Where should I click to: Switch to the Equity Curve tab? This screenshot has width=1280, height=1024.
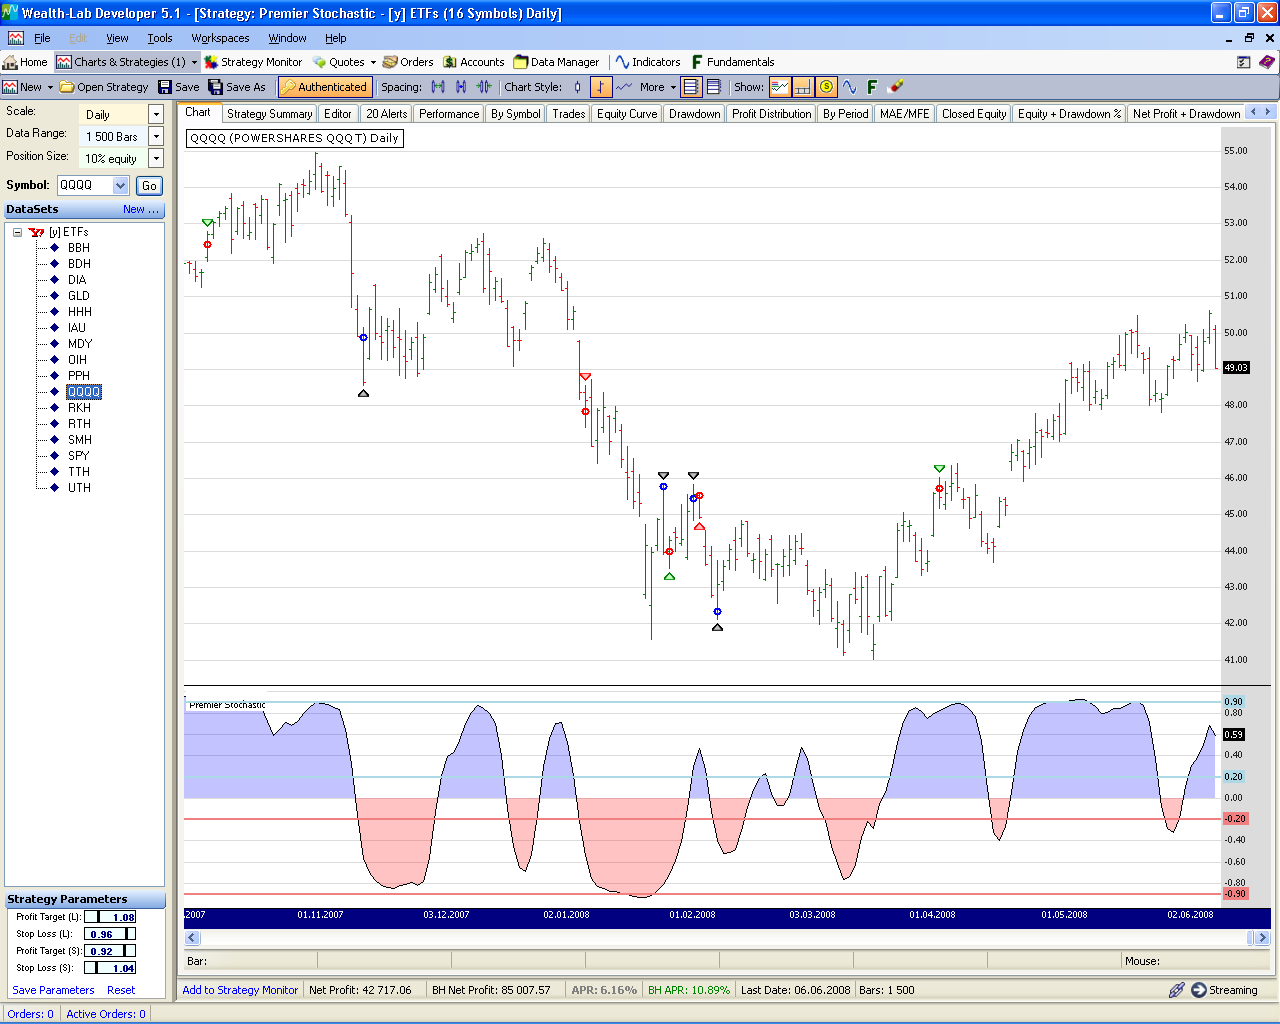[627, 114]
